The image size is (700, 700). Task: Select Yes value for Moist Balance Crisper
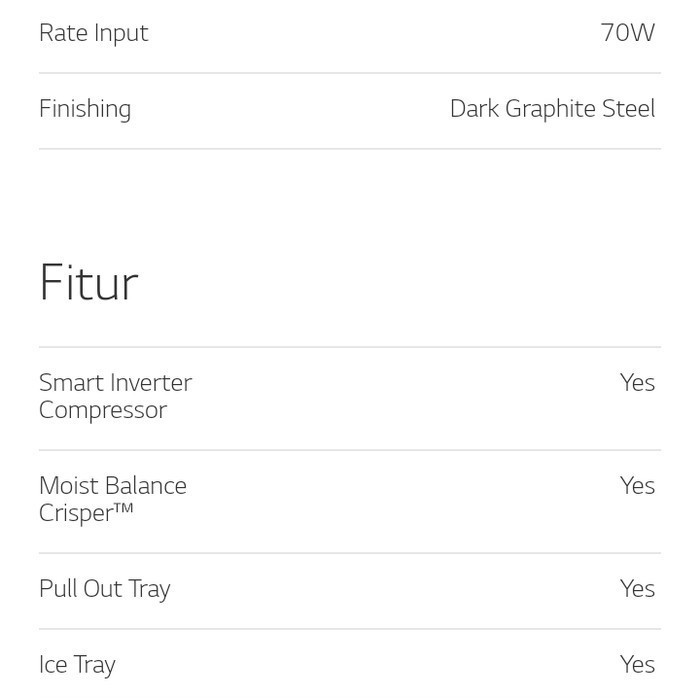(x=637, y=486)
